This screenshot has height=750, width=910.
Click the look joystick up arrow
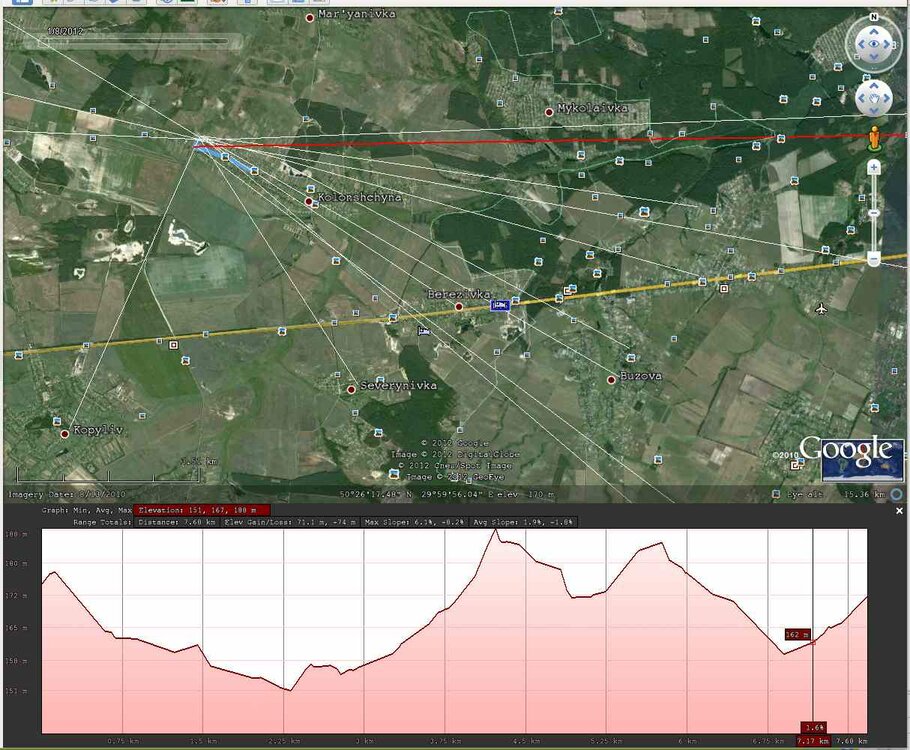click(874, 32)
